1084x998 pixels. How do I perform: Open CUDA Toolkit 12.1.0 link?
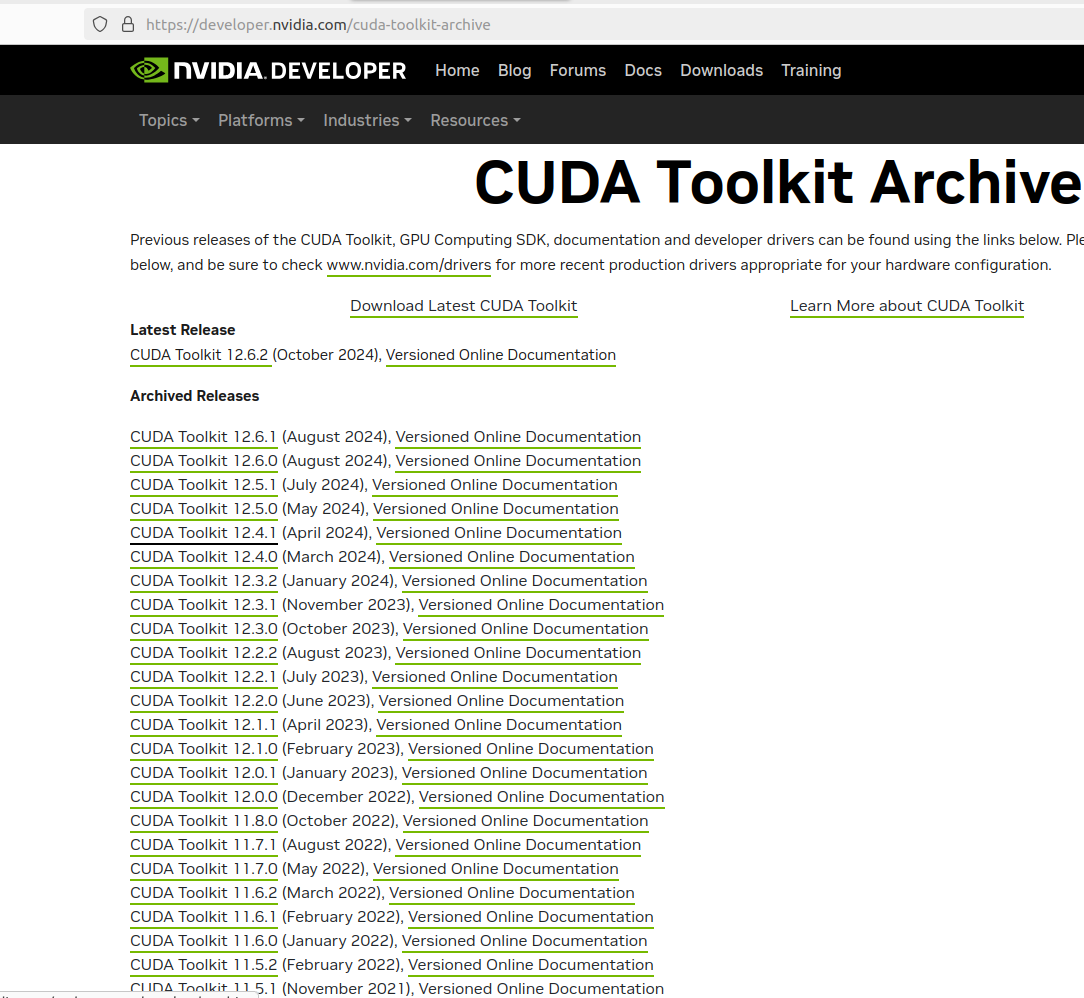(x=204, y=749)
